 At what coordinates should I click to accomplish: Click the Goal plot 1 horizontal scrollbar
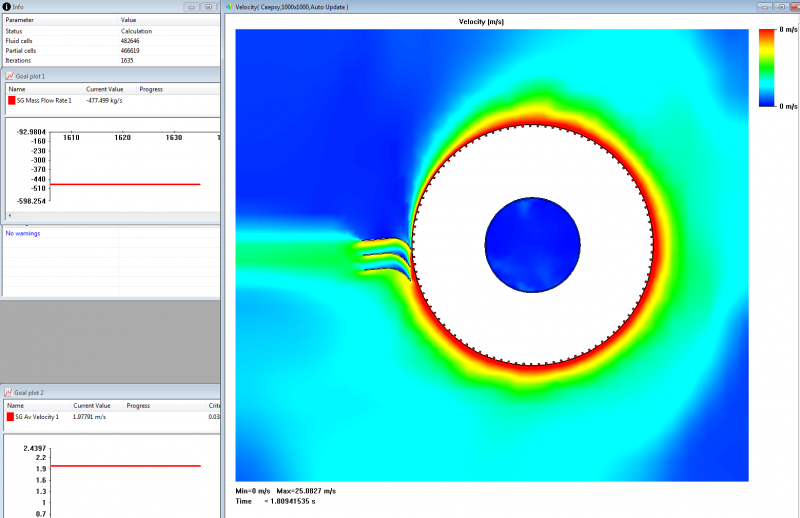point(113,215)
